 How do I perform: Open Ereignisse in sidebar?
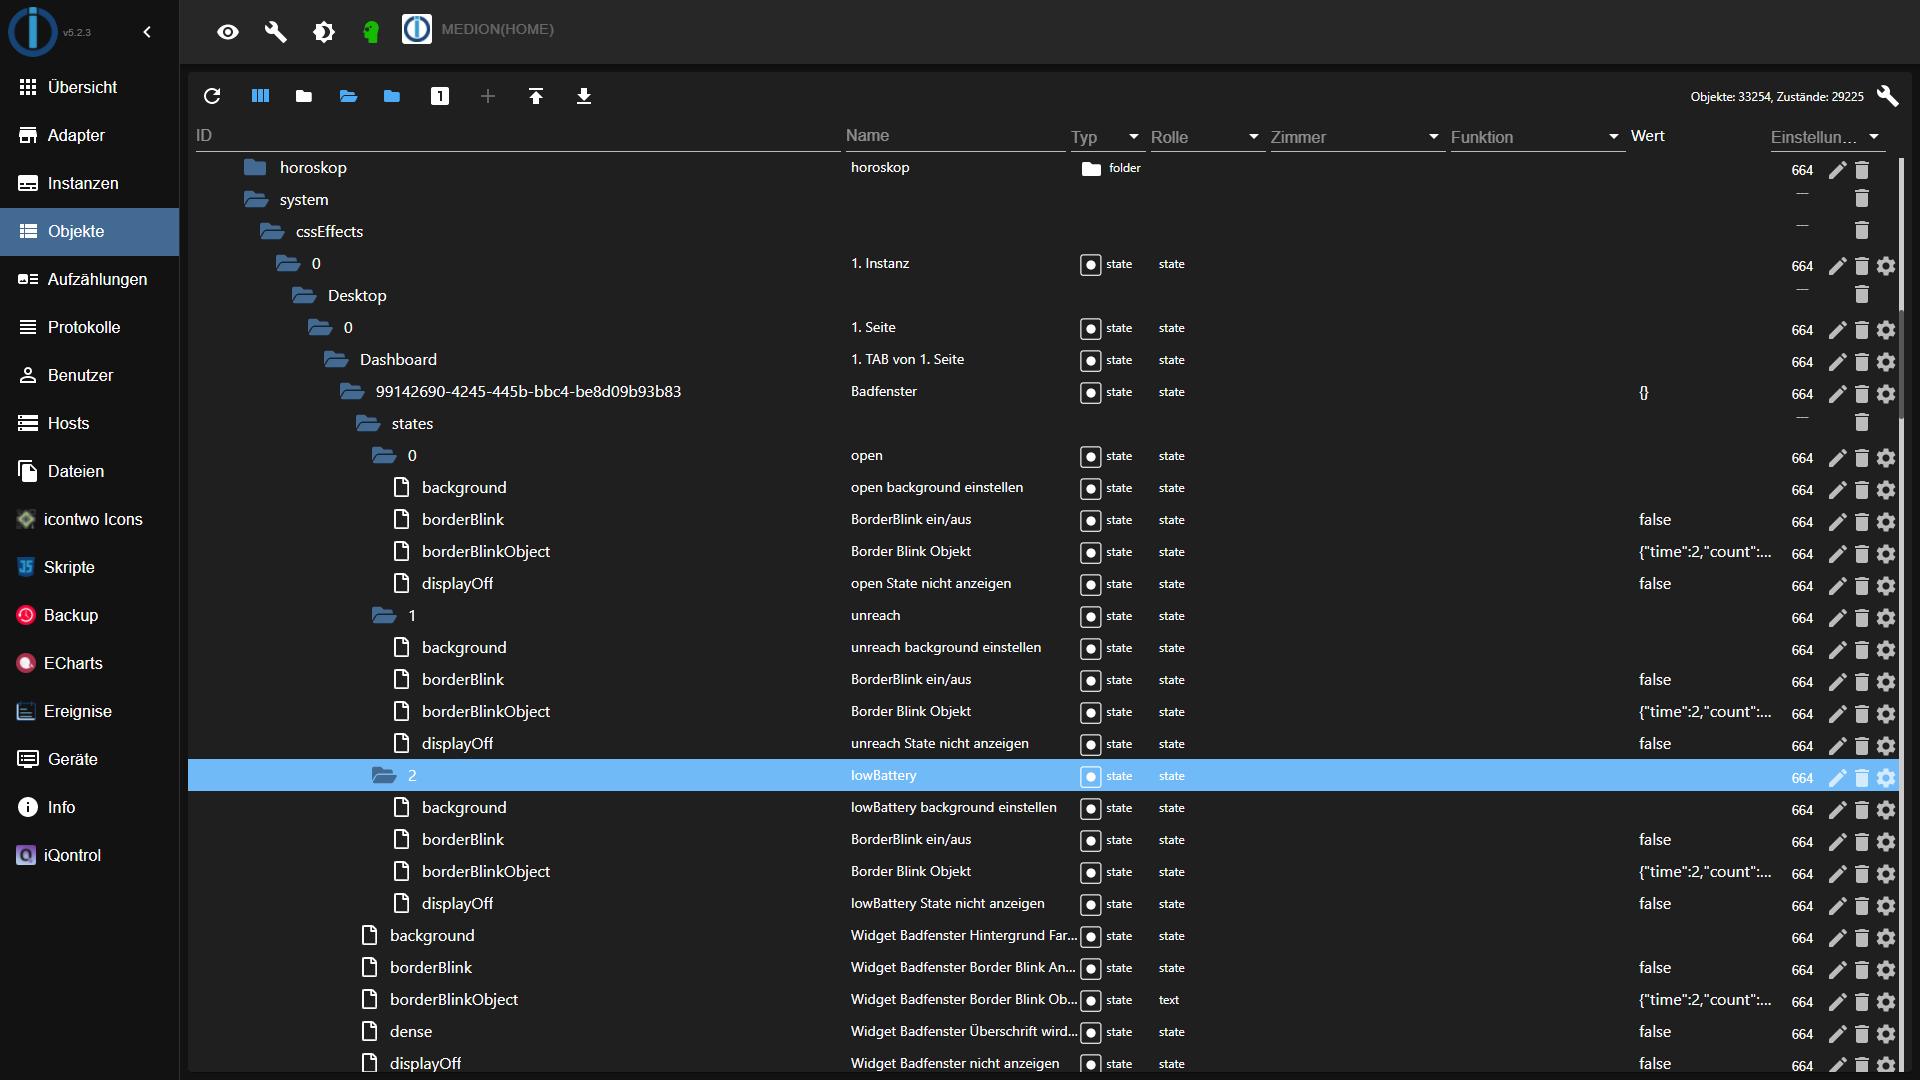click(x=90, y=711)
